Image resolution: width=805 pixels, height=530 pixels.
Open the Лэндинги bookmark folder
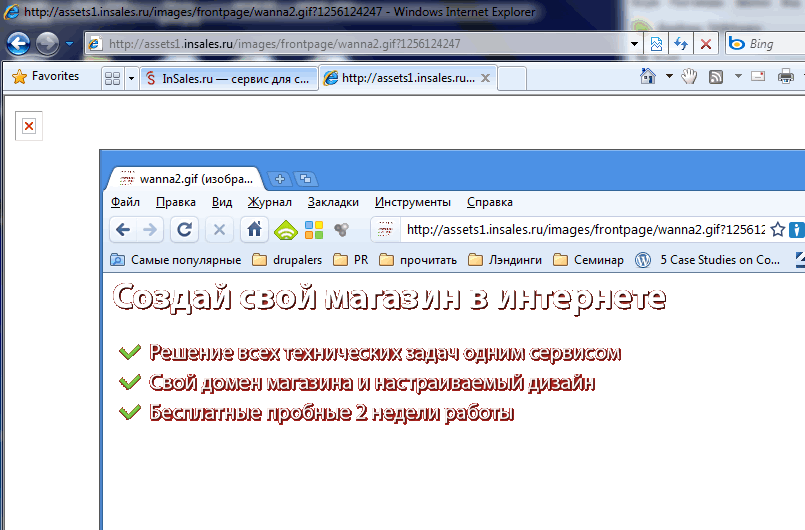tap(505, 260)
